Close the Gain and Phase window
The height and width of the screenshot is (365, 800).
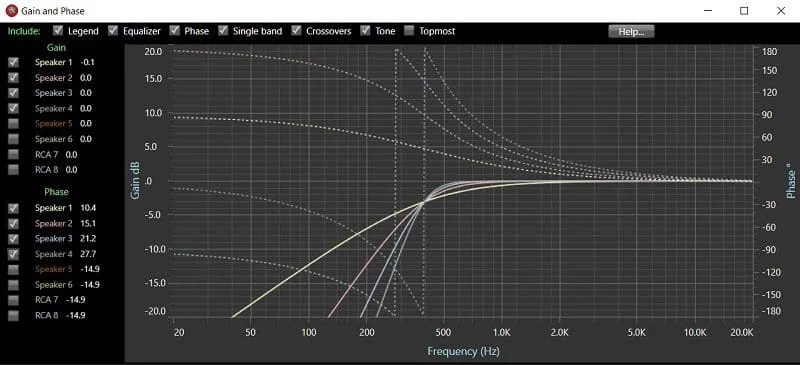point(781,11)
